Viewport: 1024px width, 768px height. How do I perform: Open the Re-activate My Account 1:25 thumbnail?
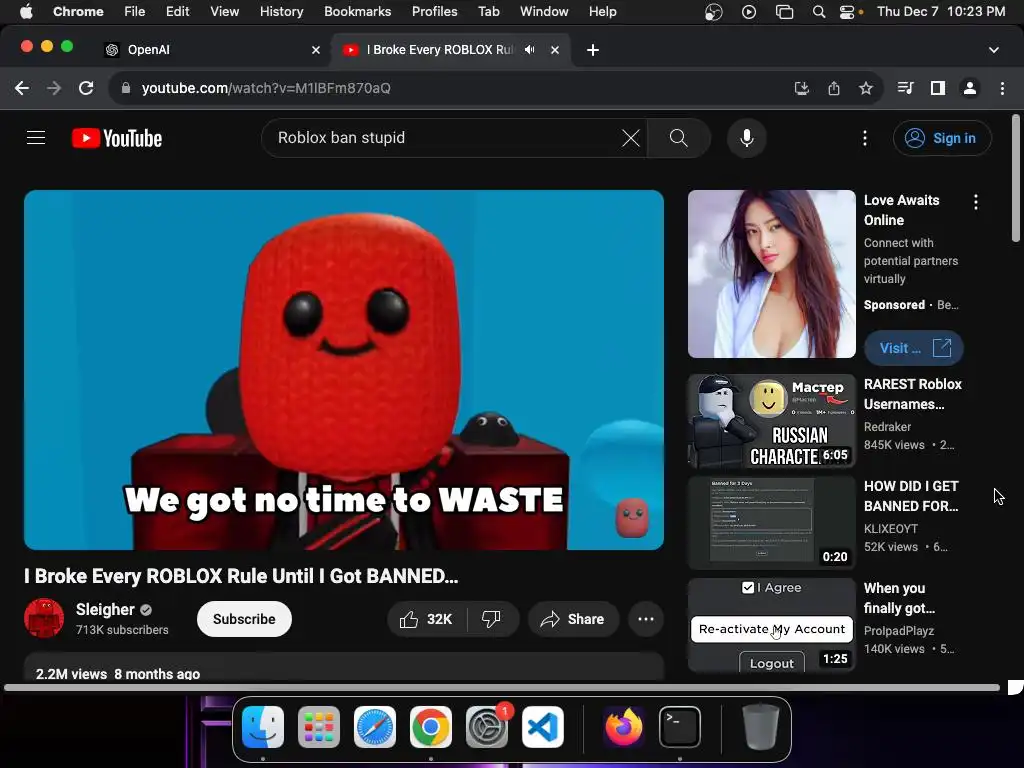771,625
